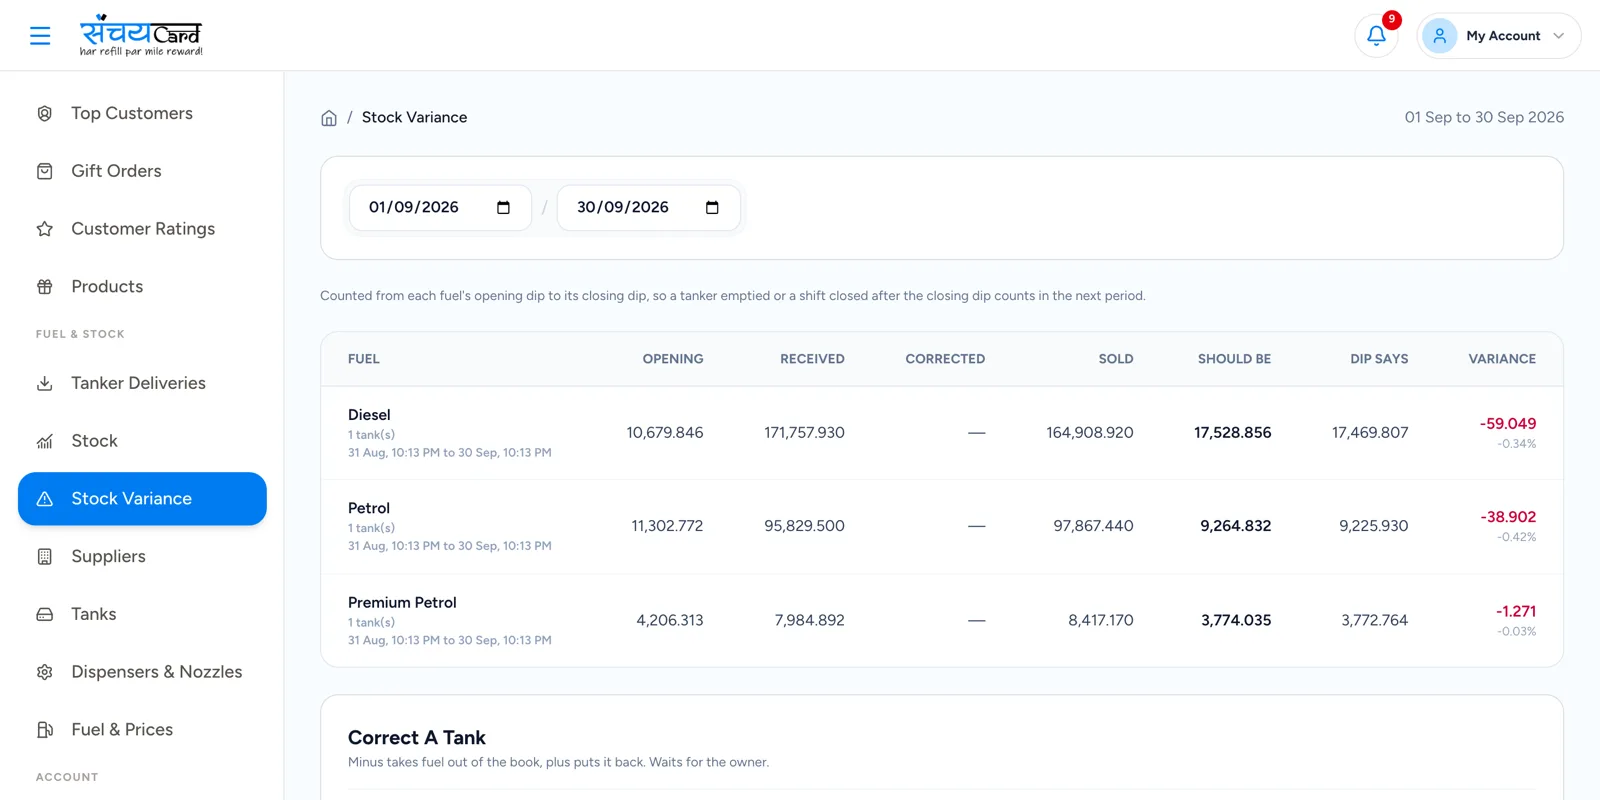Click the Stock Variance breadcrumb text
This screenshot has width=1600, height=800.
click(x=414, y=117)
